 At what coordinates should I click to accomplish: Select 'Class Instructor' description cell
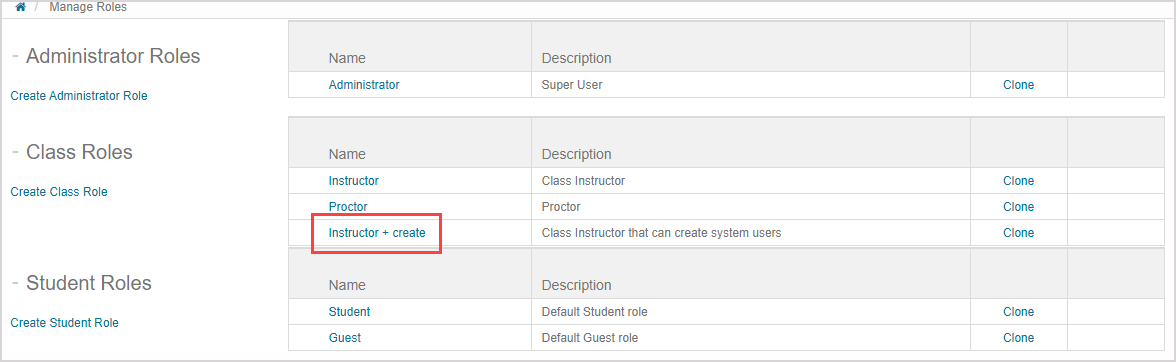coord(751,181)
